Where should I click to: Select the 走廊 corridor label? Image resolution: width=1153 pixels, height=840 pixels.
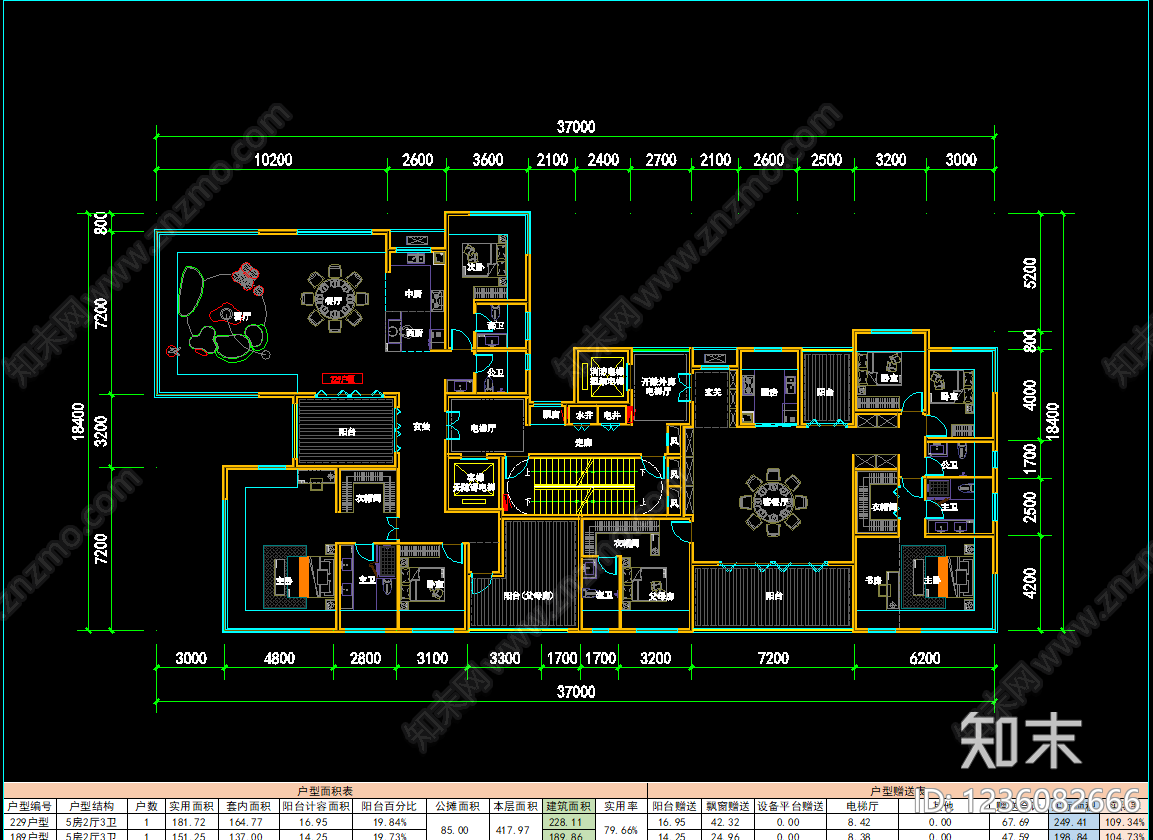583,443
